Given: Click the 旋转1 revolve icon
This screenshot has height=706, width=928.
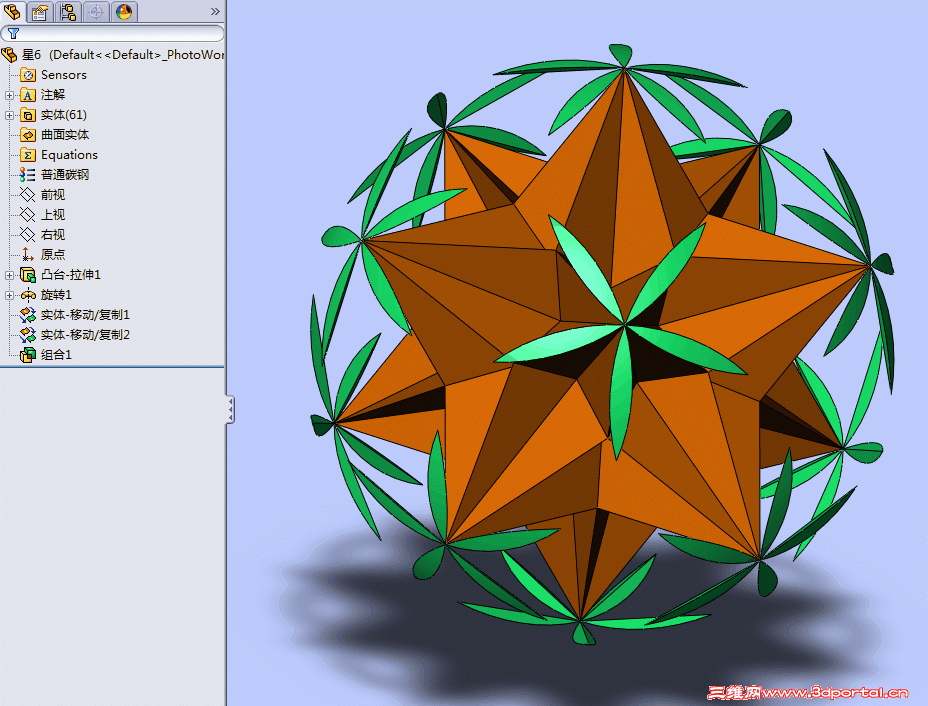Looking at the screenshot, I should (28, 295).
